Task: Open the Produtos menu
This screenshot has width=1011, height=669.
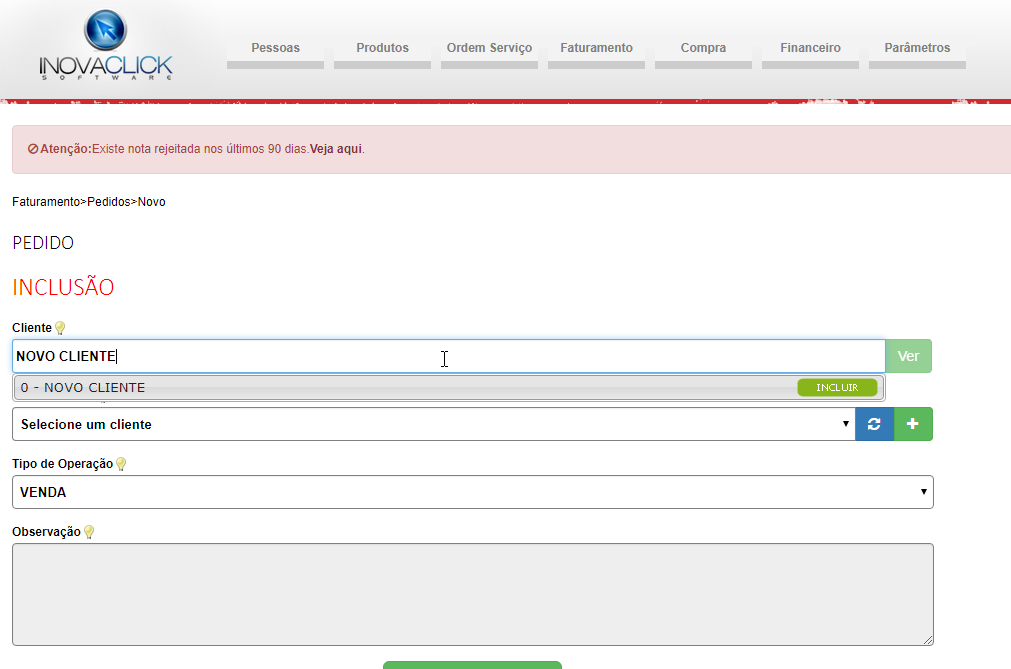Action: pyautogui.click(x=382, y=48)
